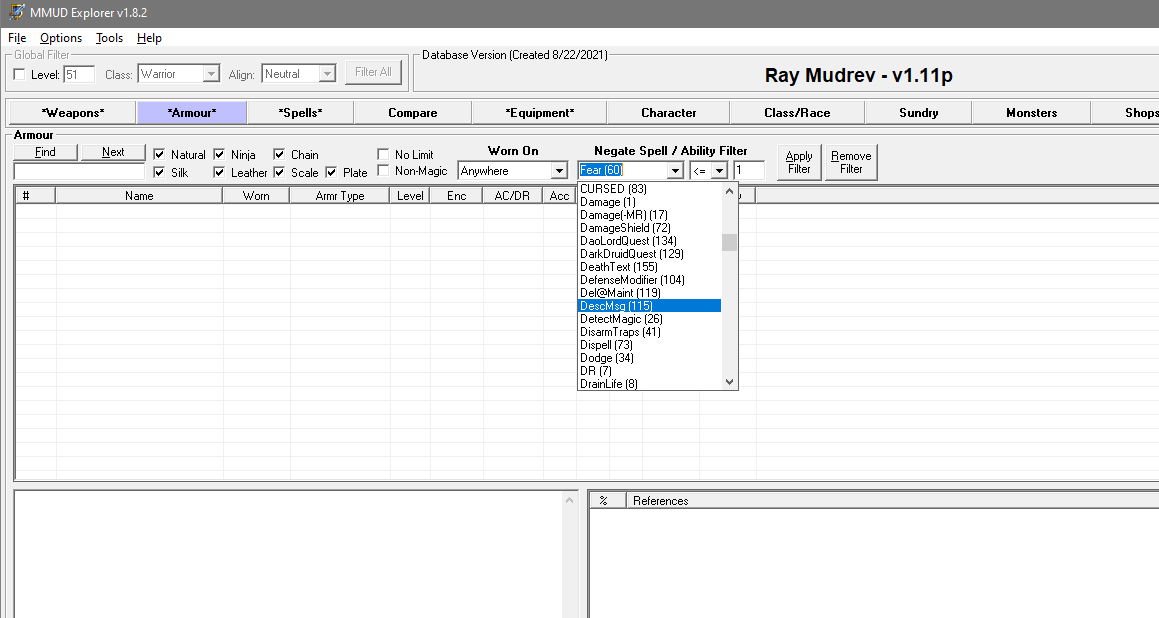Click the Remove Filter button
This screenshot has height=618, width=1159.
851,162
